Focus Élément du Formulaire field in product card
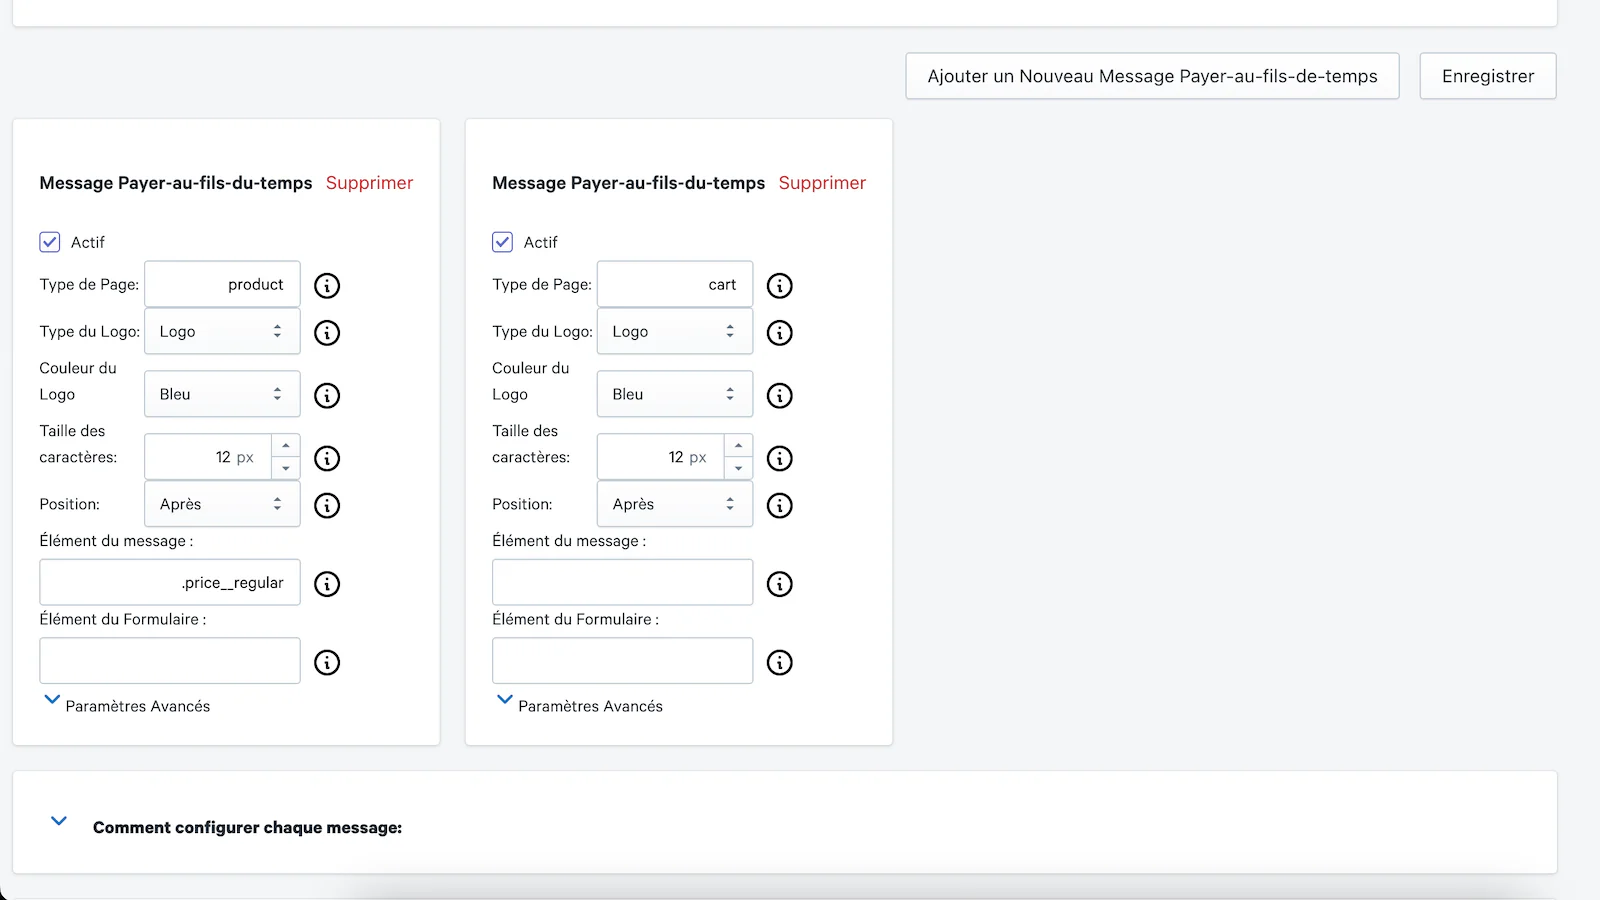 (x=170, y=661)
